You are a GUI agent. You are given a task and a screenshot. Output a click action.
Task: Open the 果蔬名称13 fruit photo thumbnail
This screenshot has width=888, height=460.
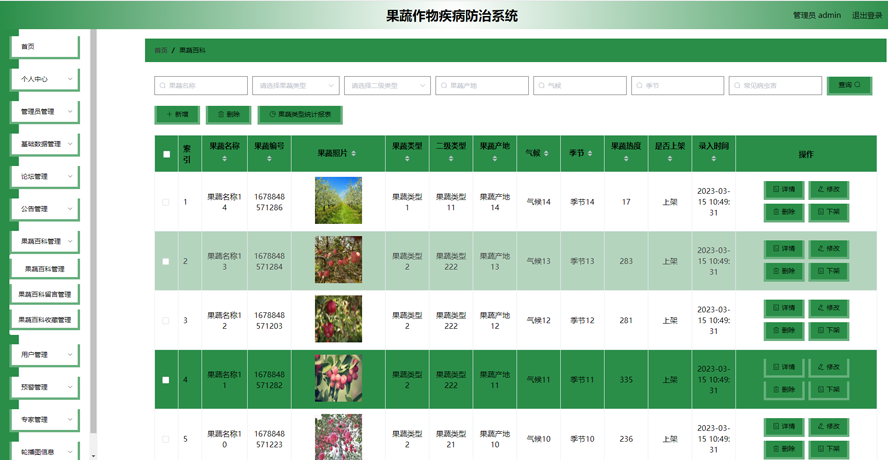point(338,260)
